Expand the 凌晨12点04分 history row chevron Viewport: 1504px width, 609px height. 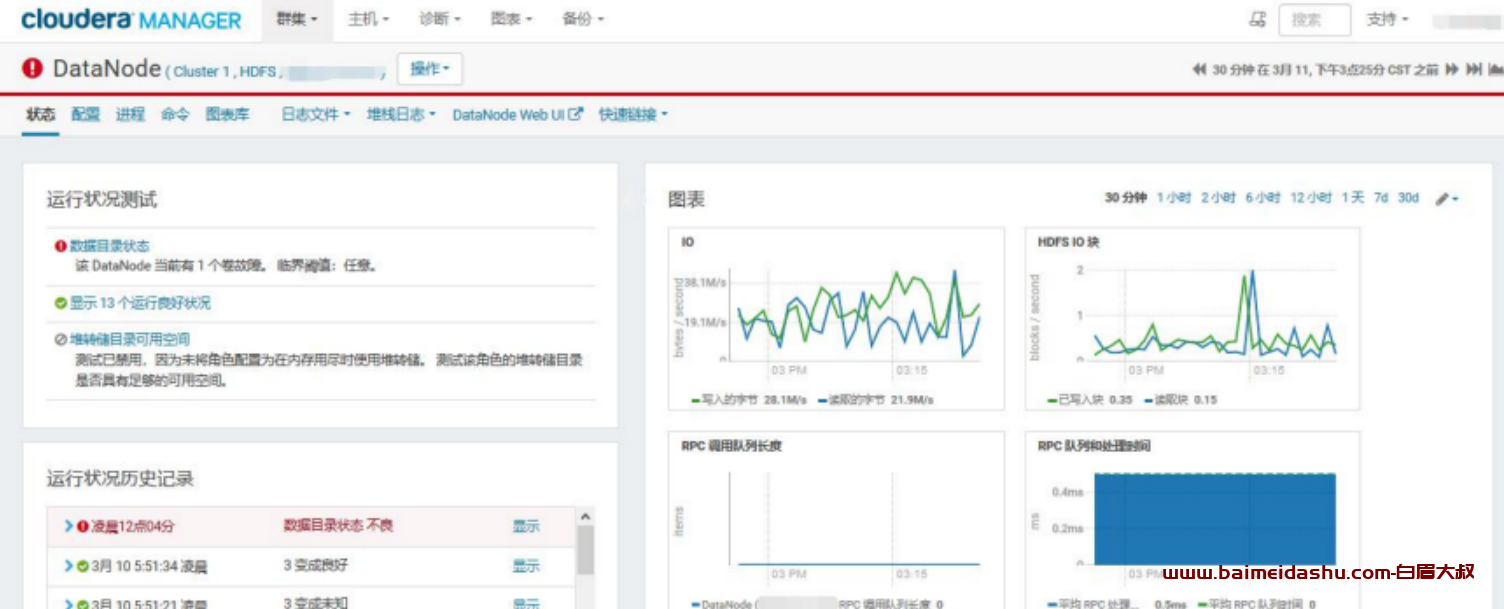[68, 526]
